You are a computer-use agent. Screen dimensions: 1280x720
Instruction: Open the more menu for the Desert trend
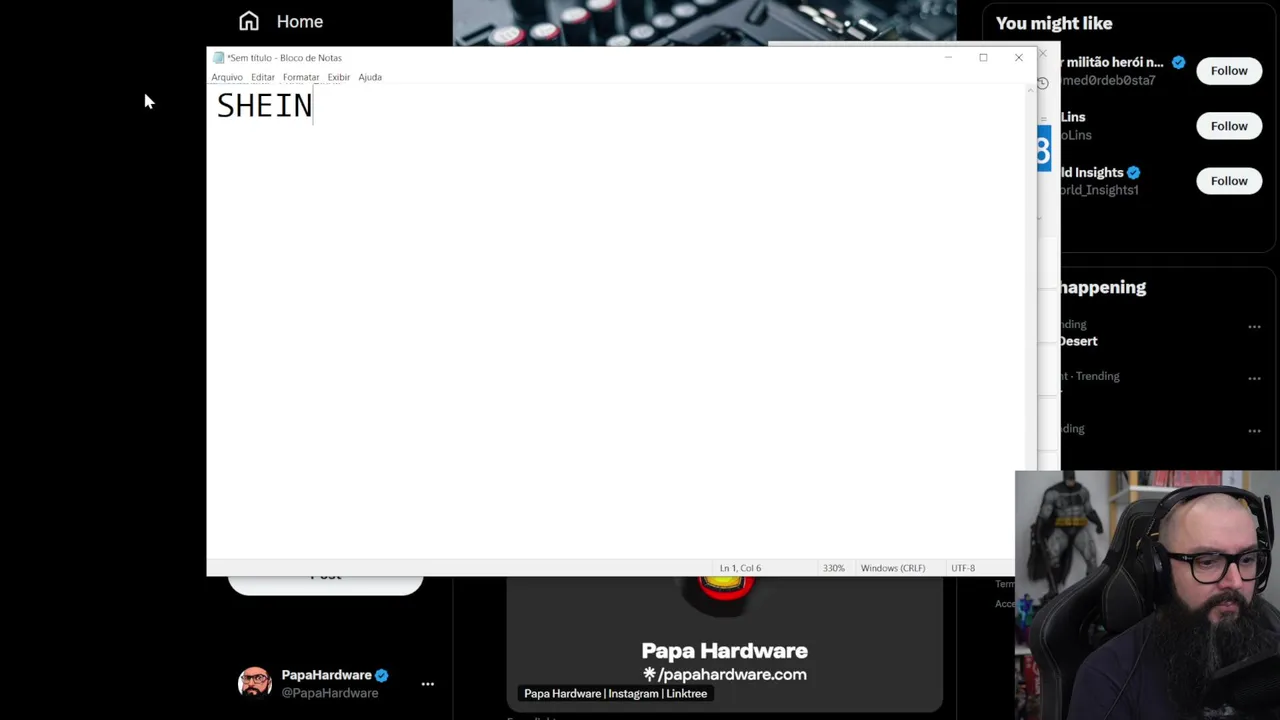[x=1254, y=327]
